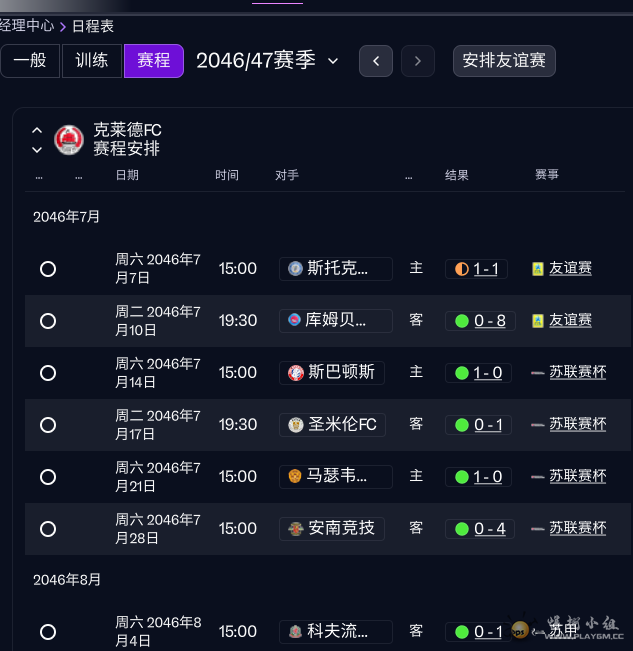Click 马瑟韦 team badge icon
633x651 pixels.
click(295, 476)
